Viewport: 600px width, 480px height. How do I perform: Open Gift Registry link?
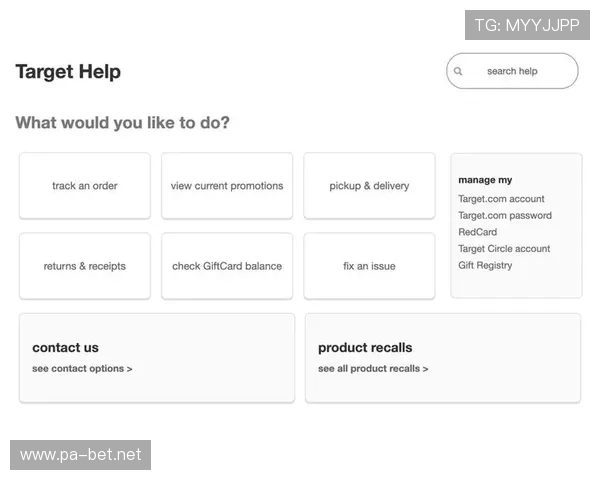click(x=485, y=265)
